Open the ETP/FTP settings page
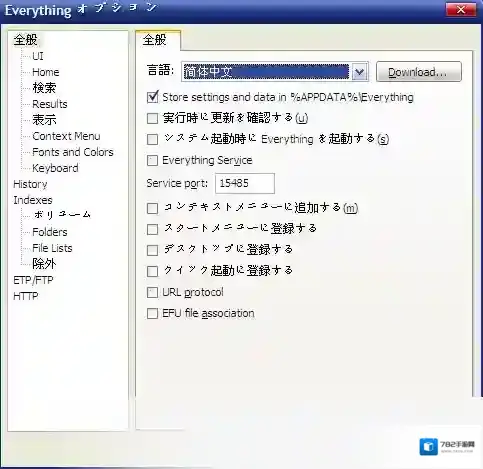Viewport: 483px width, 469px height. tap(33, 280)
